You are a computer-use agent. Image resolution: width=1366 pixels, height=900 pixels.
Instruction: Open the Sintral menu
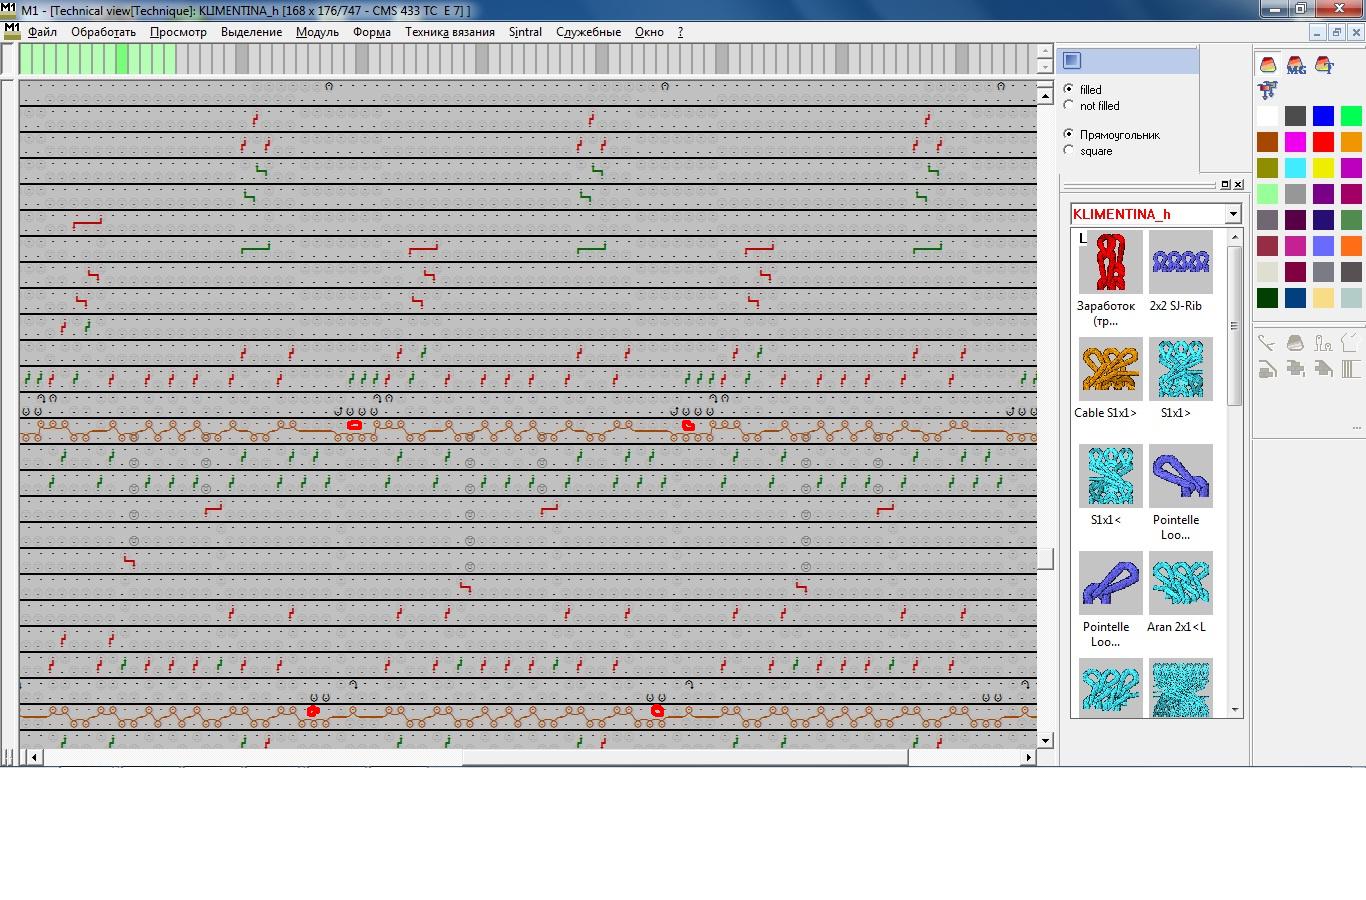525,32
